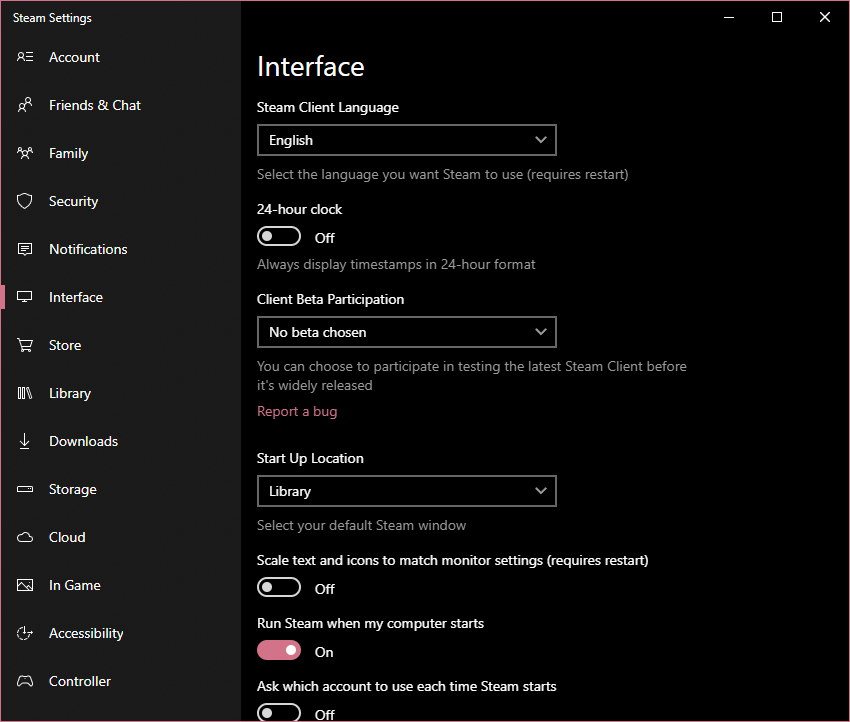
Task: Open the Steam Client Language dropdown
Action: [x=407, y=140]
